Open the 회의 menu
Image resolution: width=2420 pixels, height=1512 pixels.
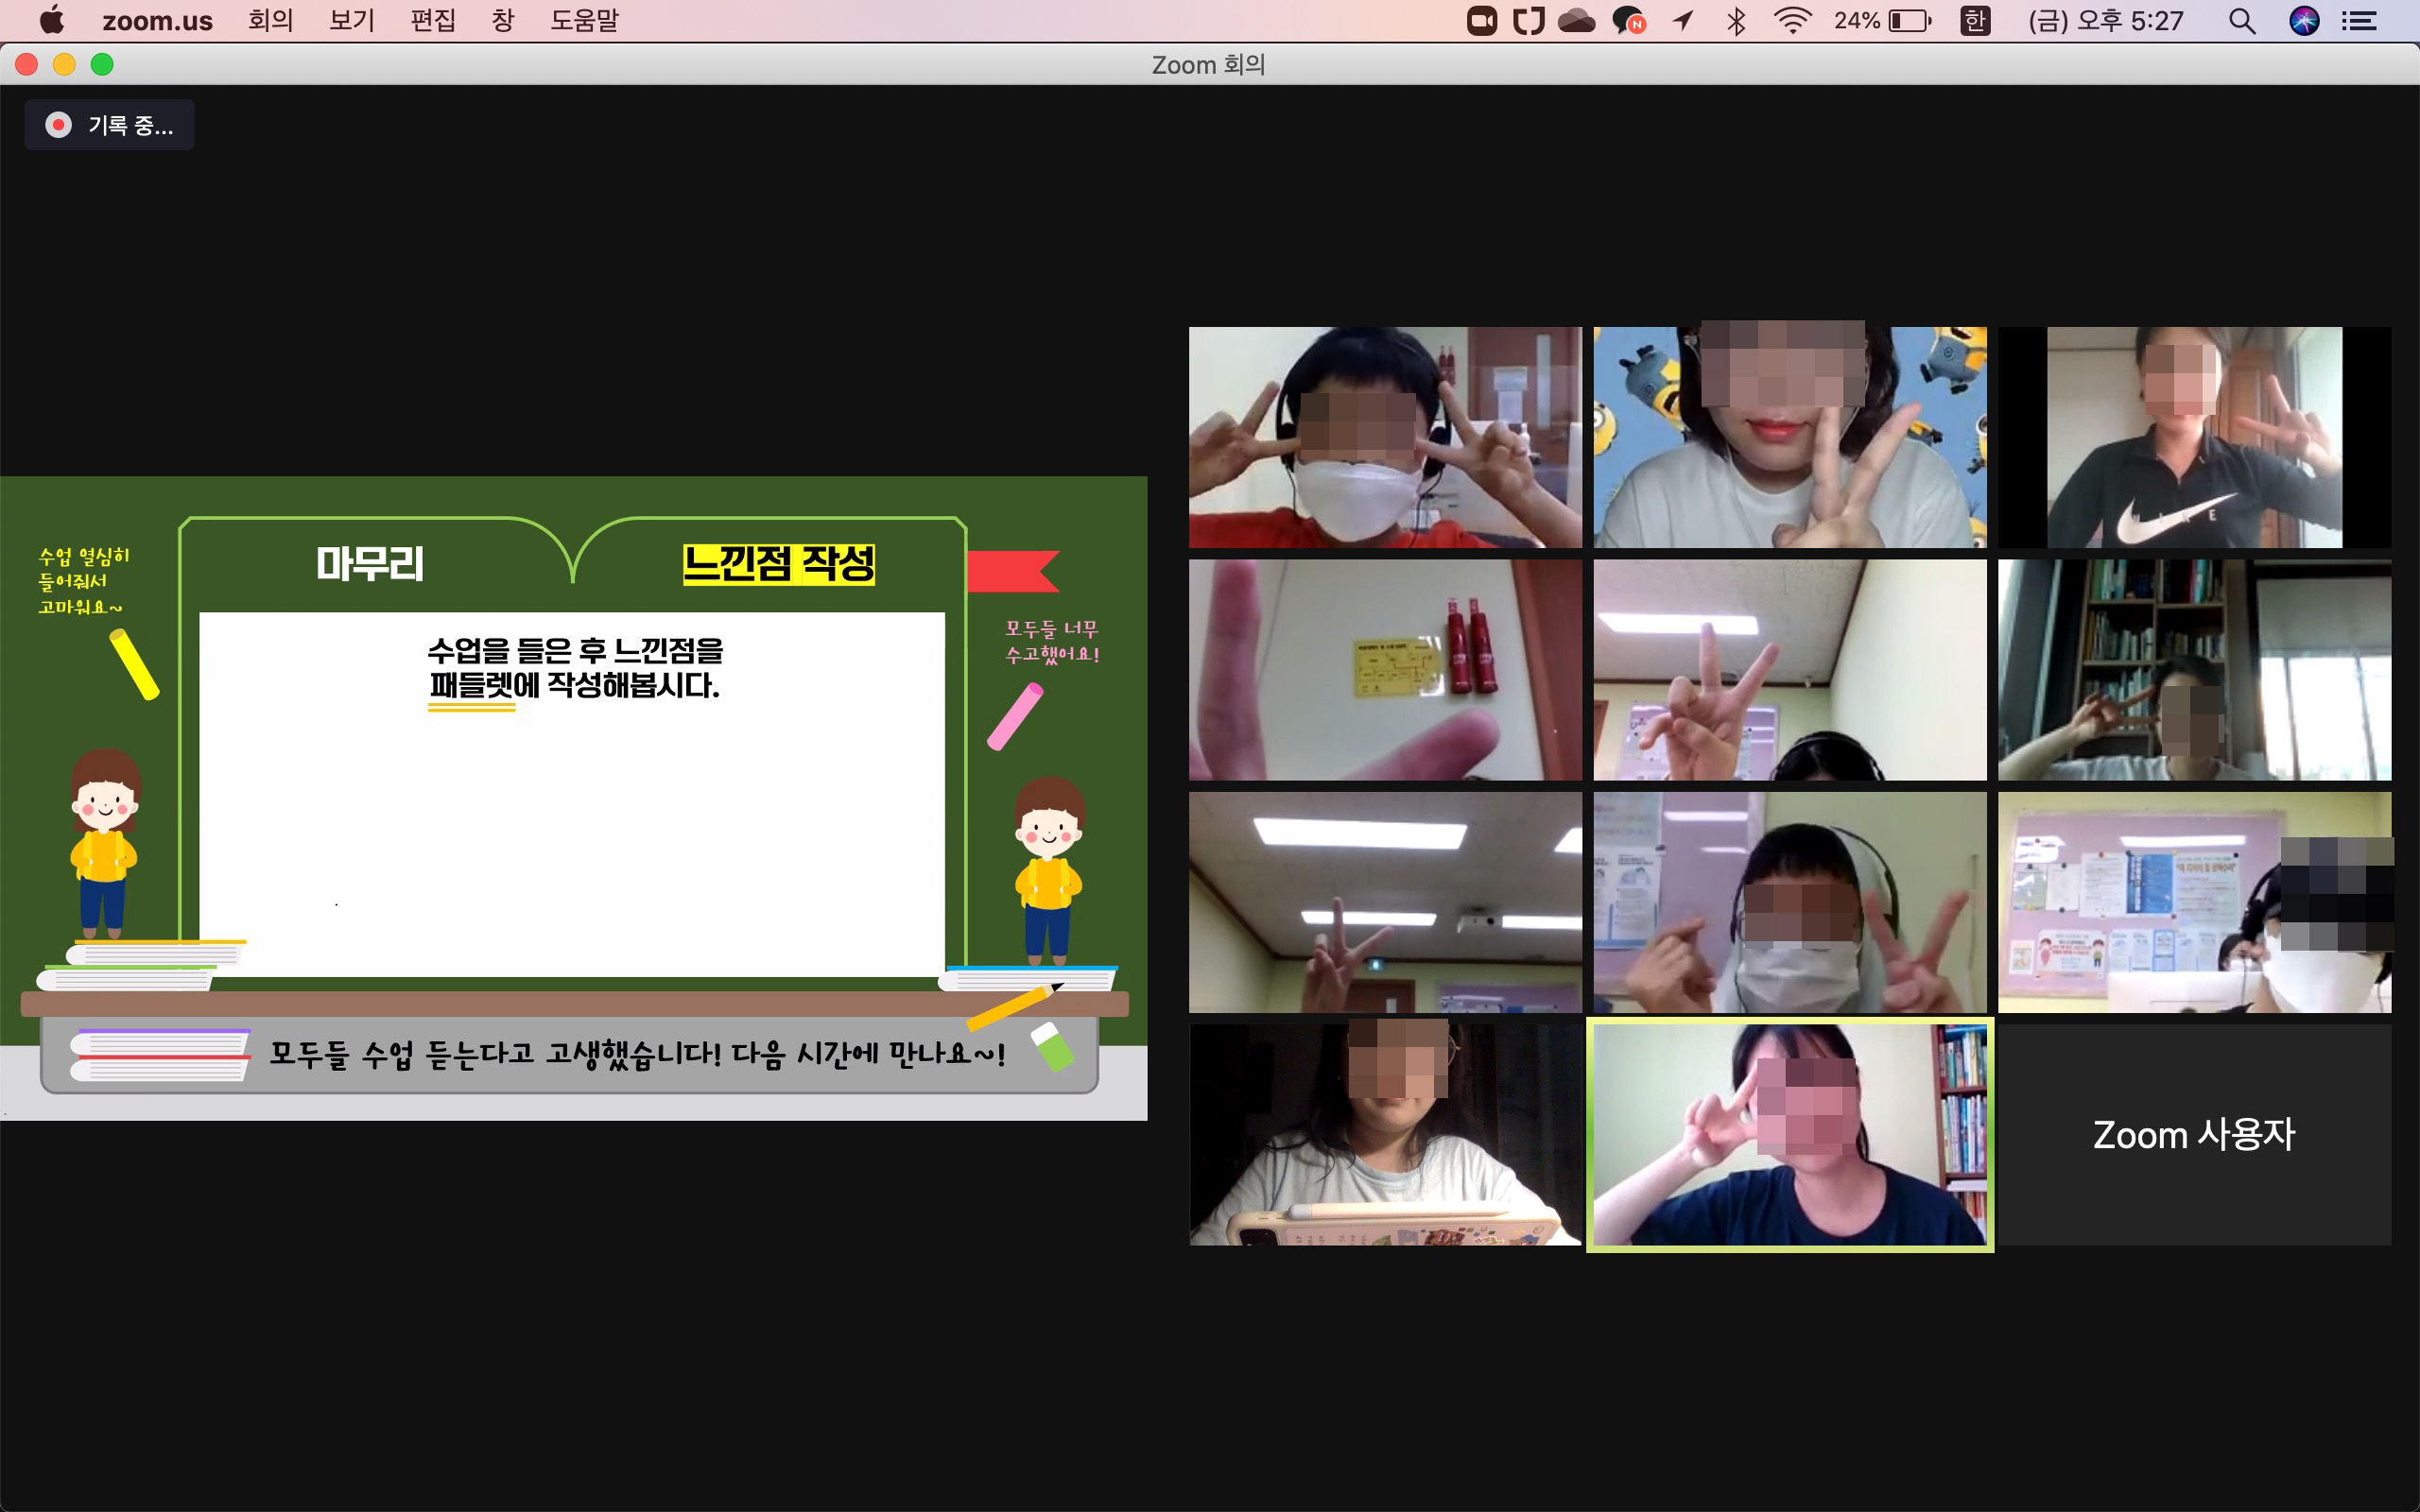click(x=270, y=21)
